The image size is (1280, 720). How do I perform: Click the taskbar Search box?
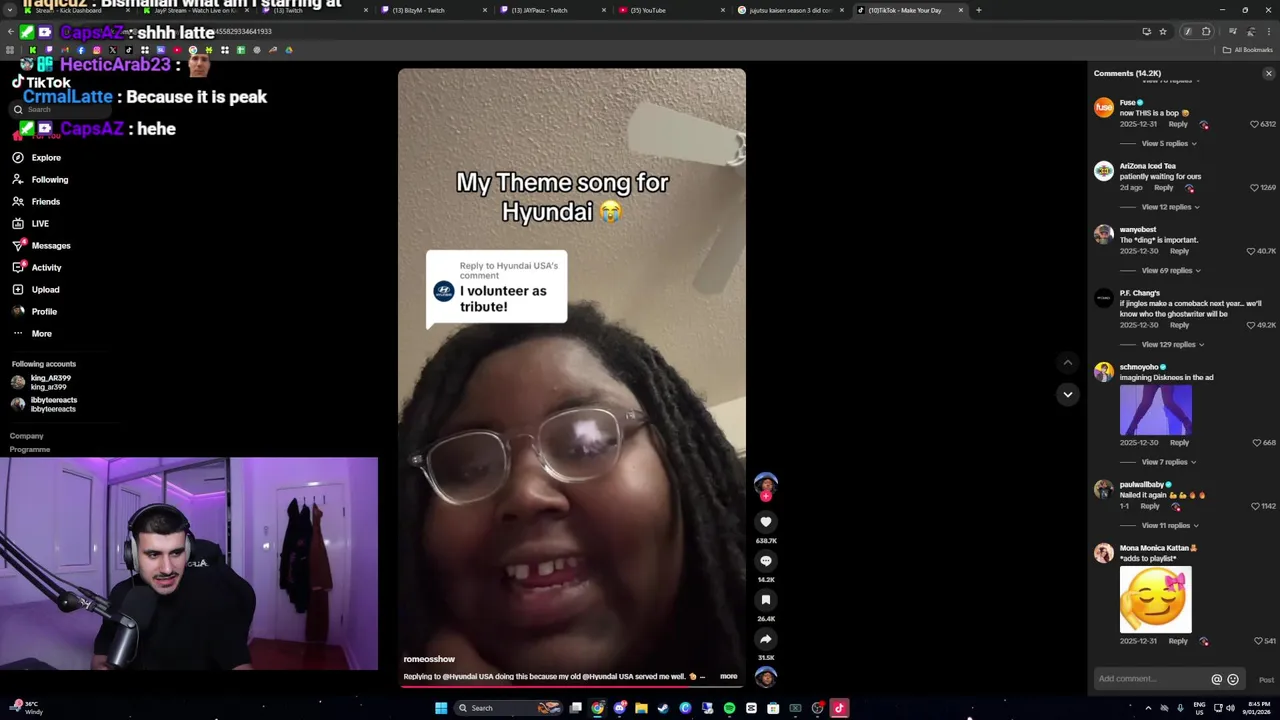click(509, 708)
